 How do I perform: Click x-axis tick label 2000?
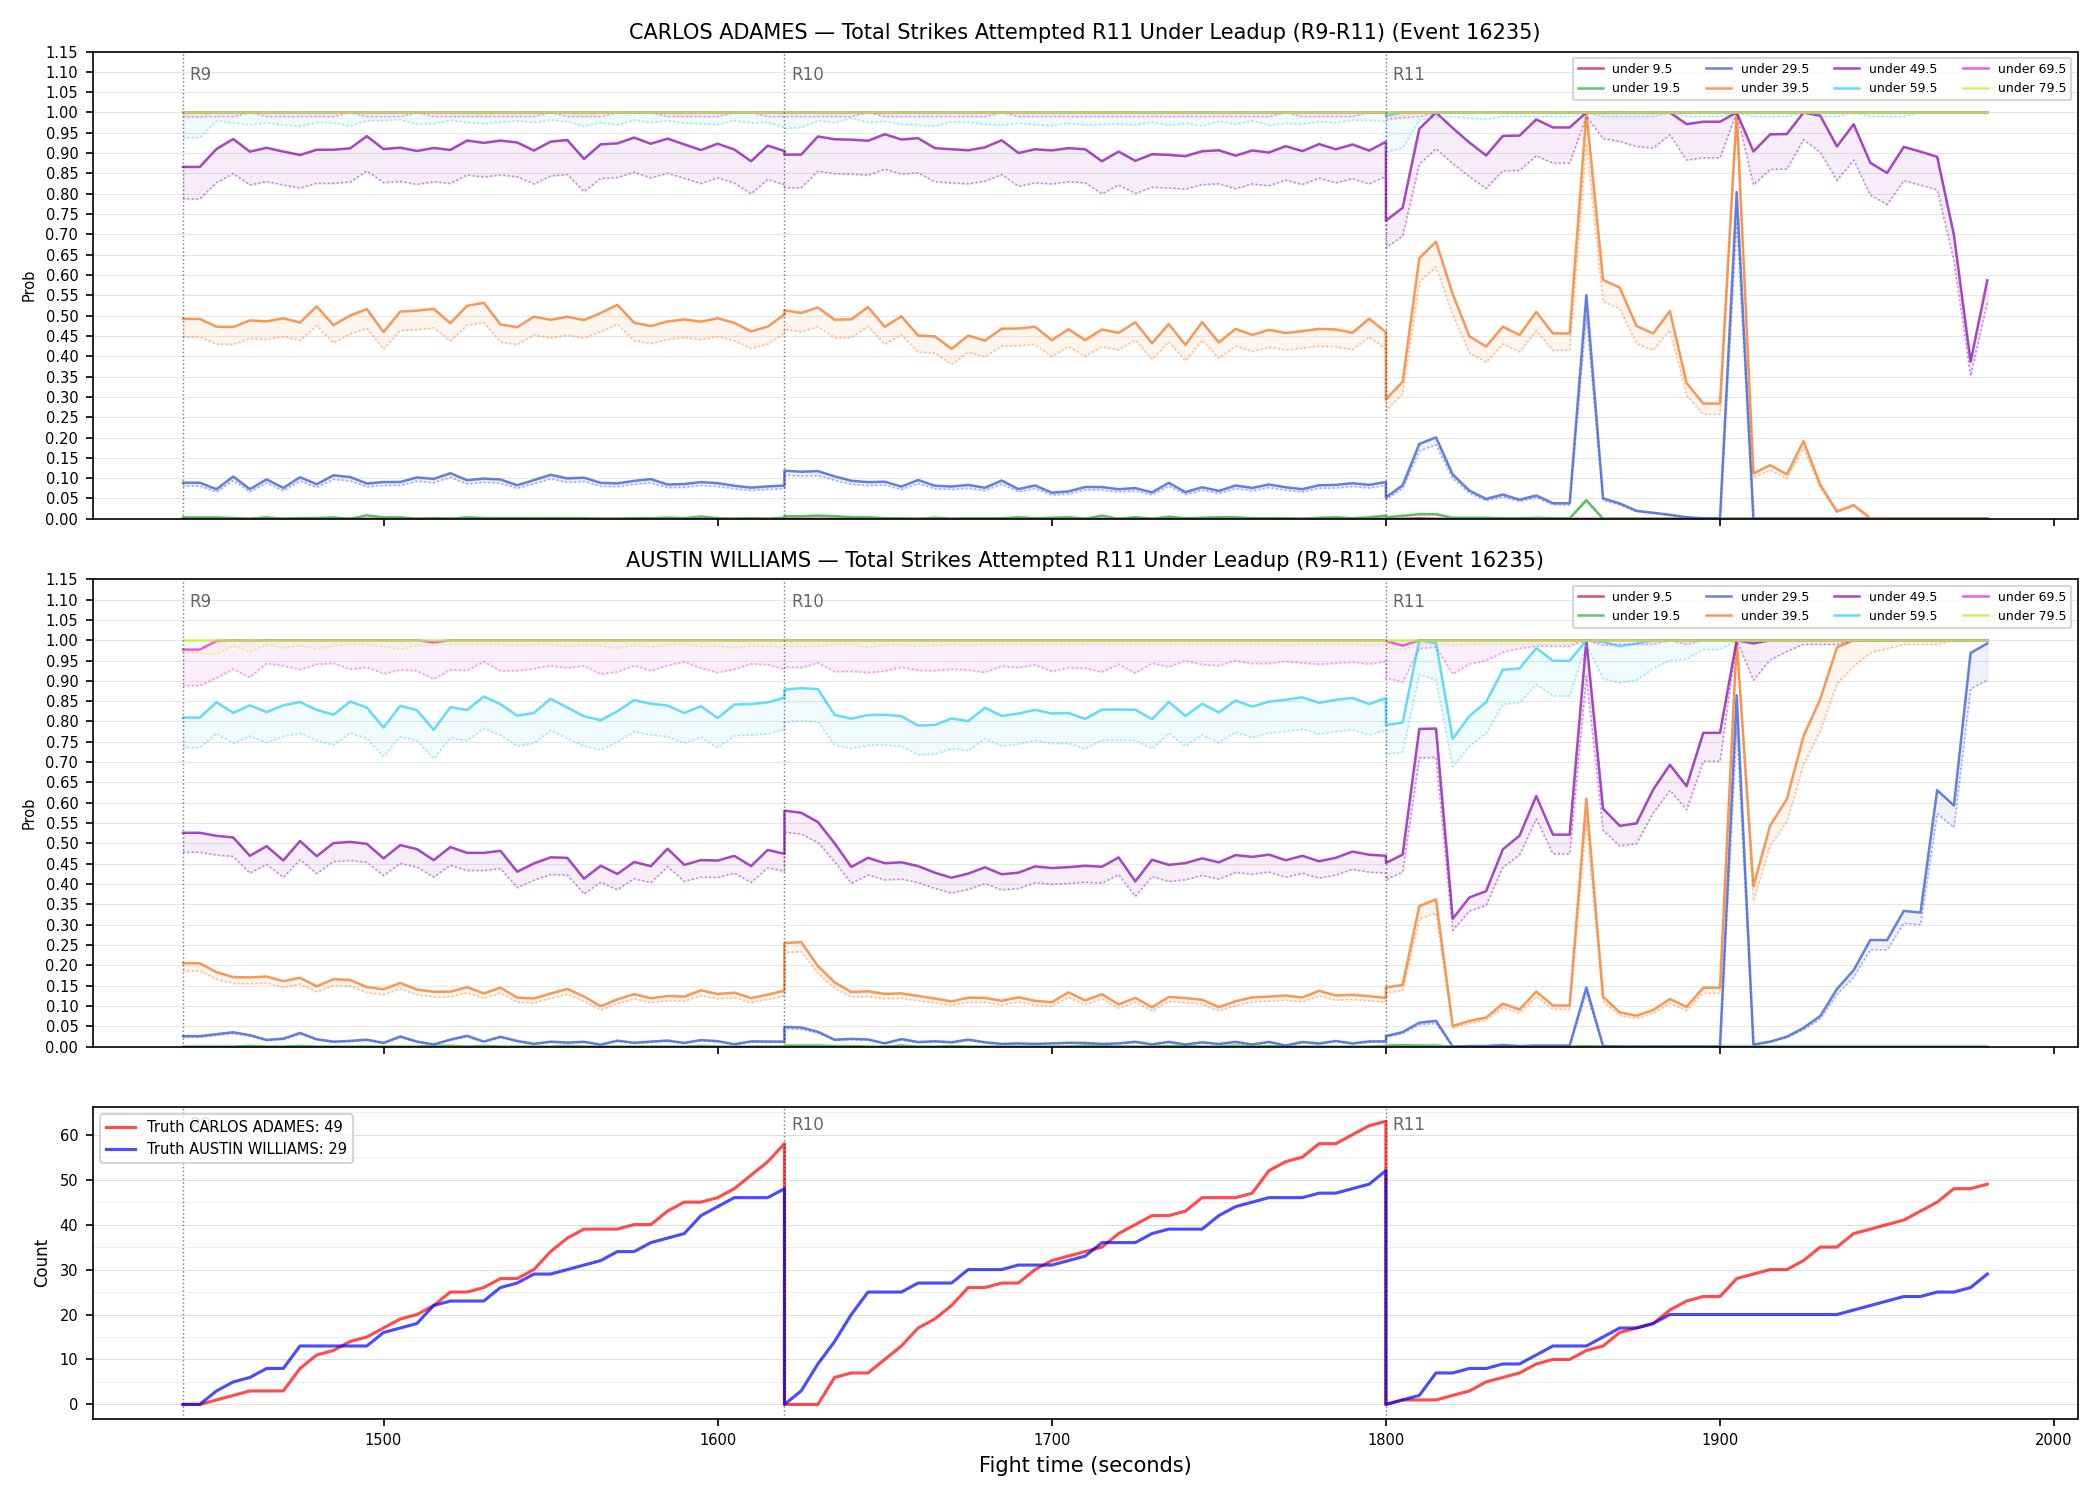pos(2053,1439)
